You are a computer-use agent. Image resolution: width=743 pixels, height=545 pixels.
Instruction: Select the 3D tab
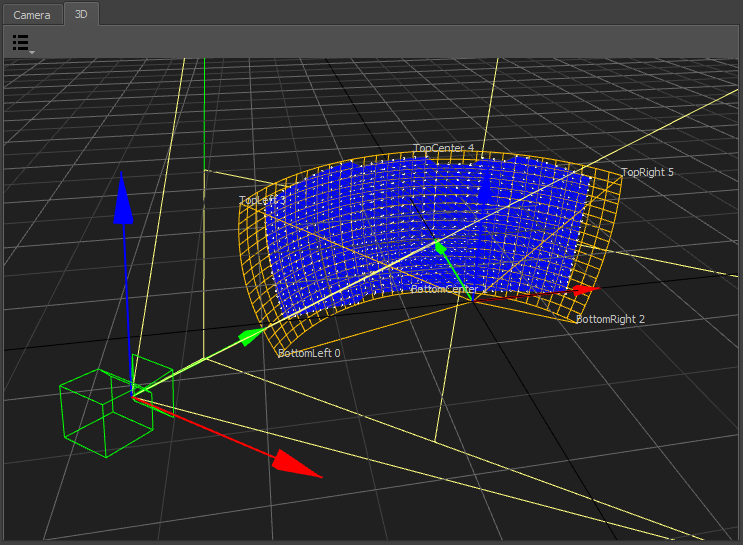(81, 15)
